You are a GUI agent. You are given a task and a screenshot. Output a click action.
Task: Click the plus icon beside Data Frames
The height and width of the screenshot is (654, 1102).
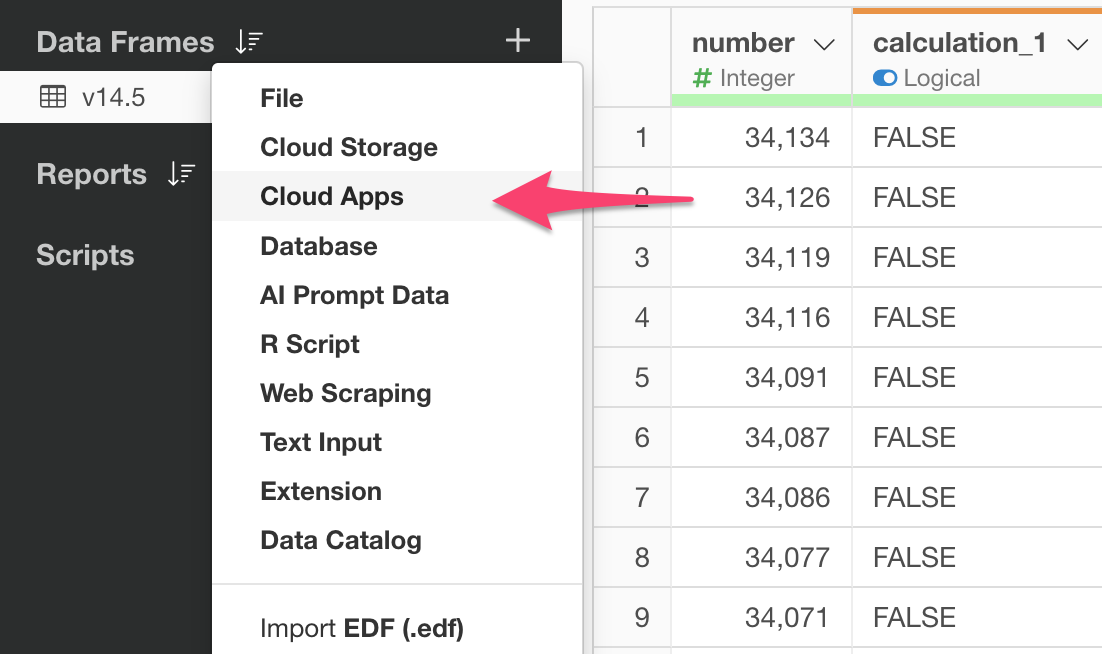click(x=517, y=41)
